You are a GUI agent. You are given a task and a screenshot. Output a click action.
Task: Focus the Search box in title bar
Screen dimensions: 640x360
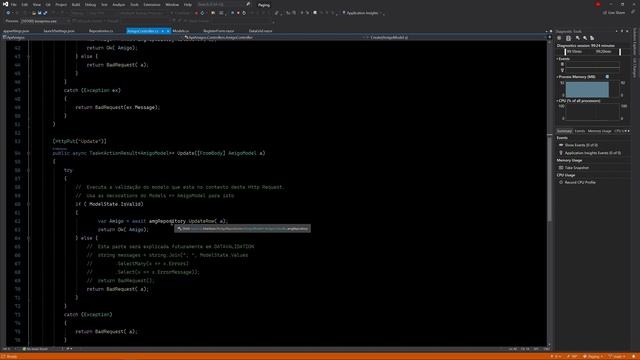223,4
